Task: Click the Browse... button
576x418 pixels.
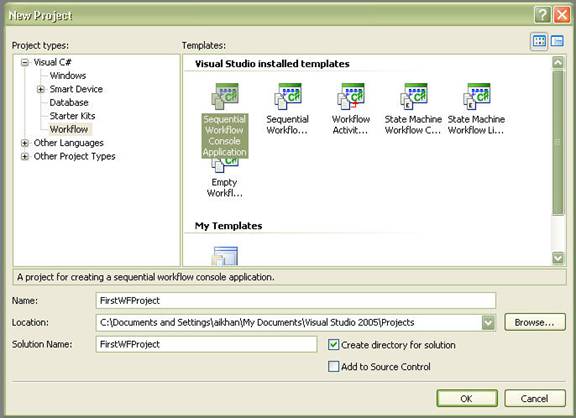Action: [x=535, y=322]
